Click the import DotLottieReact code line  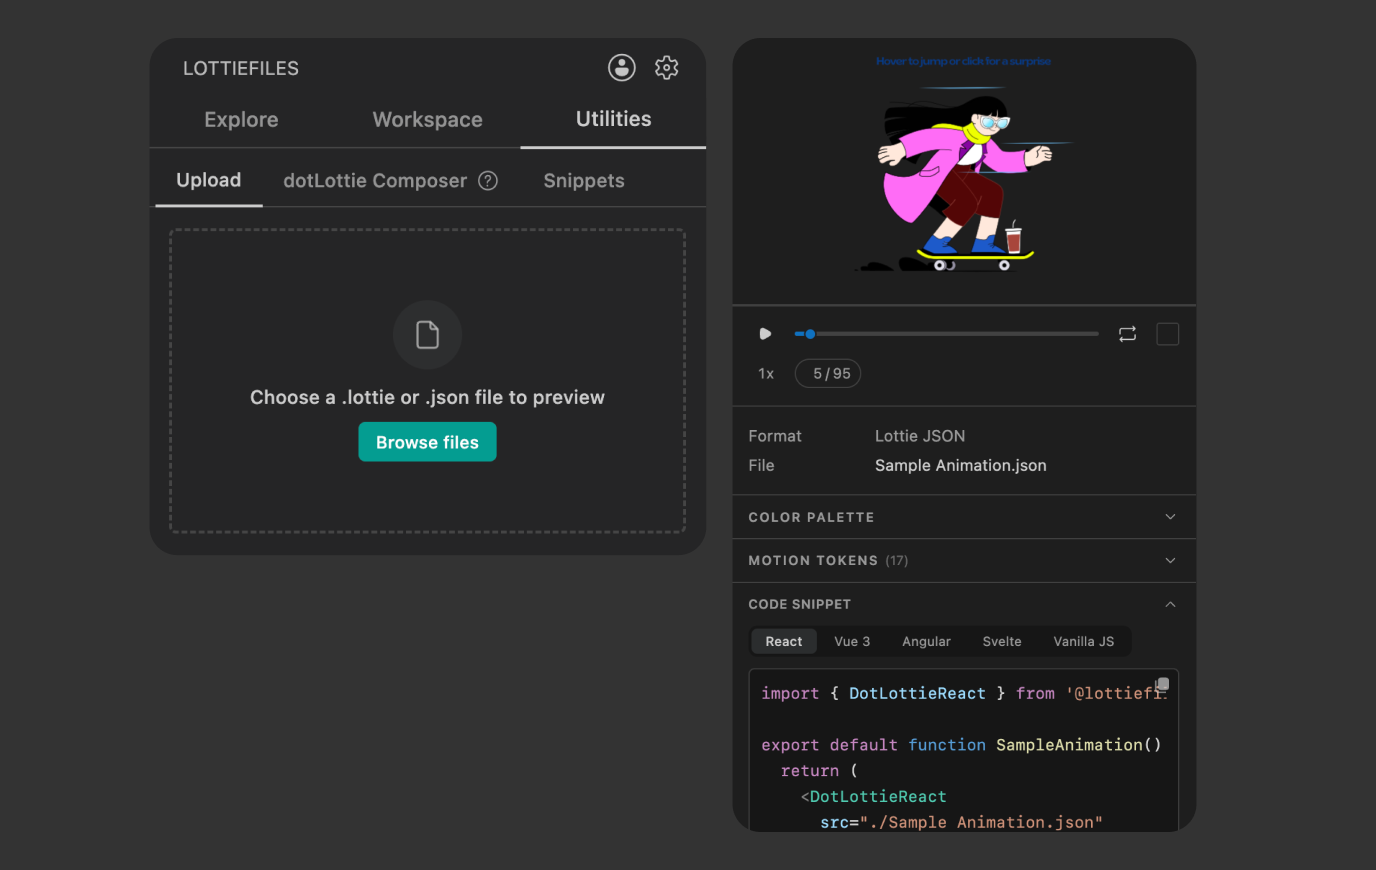(x=964, y=694)
